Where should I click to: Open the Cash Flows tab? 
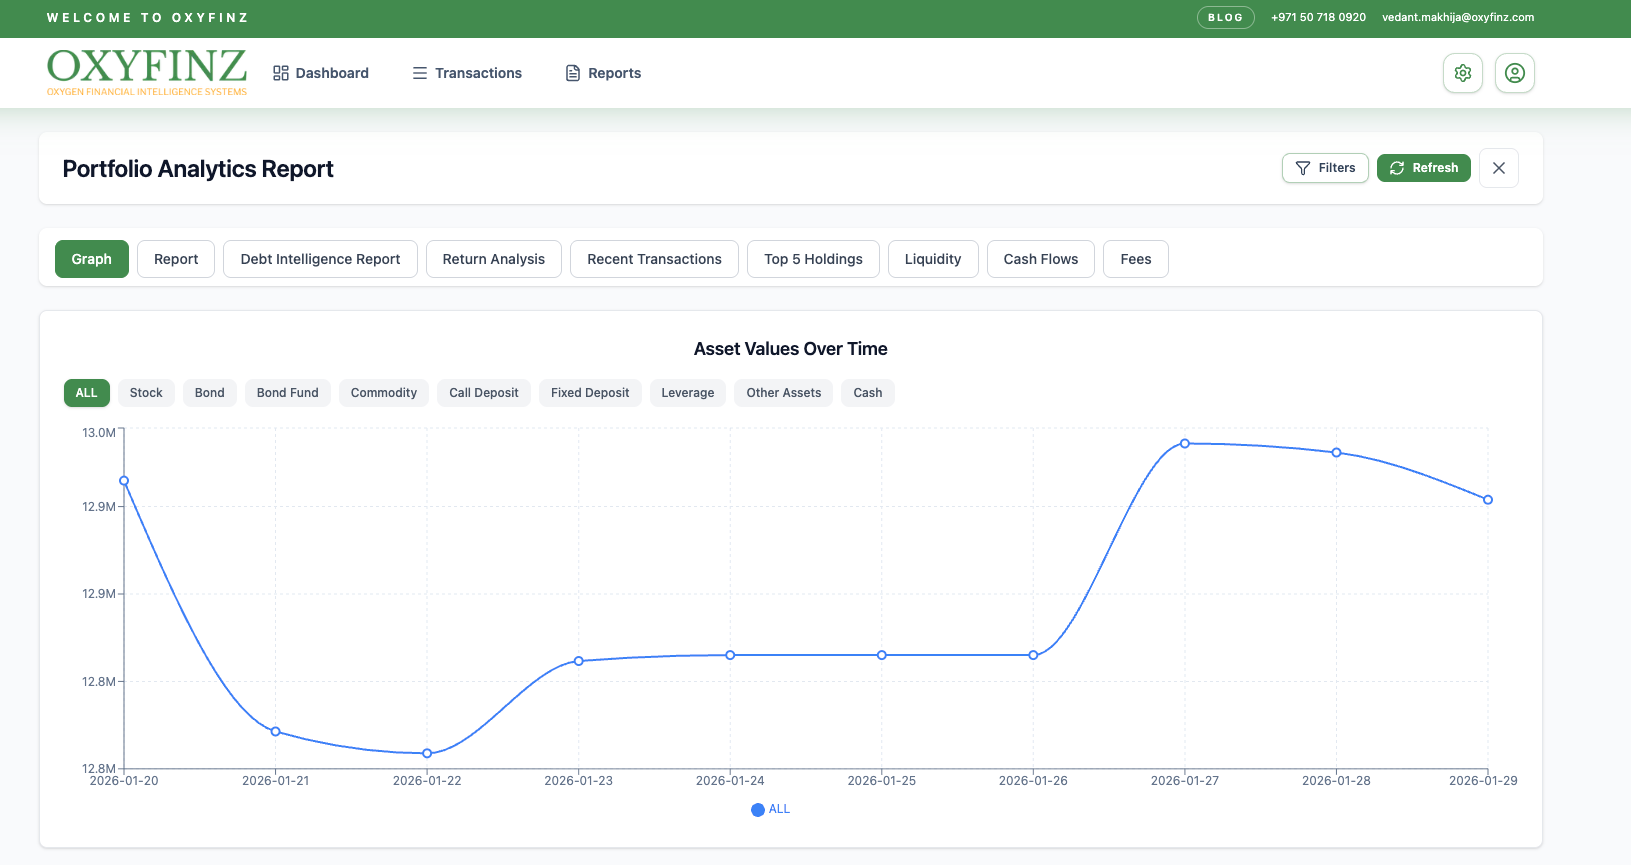click(1041, 259)
